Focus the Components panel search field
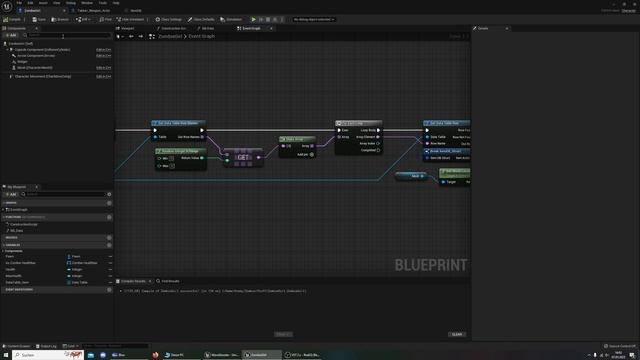Viewport: 640px width, 360px height. (x=67, y=35)
